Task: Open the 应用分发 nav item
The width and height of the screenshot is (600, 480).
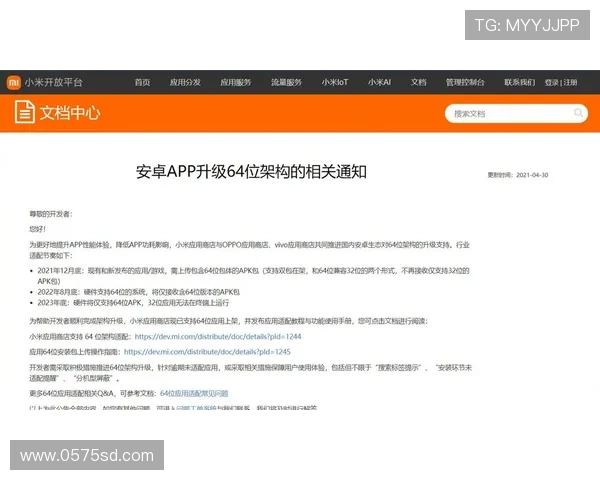Action: pyautogui.click(x=185, y=82)
